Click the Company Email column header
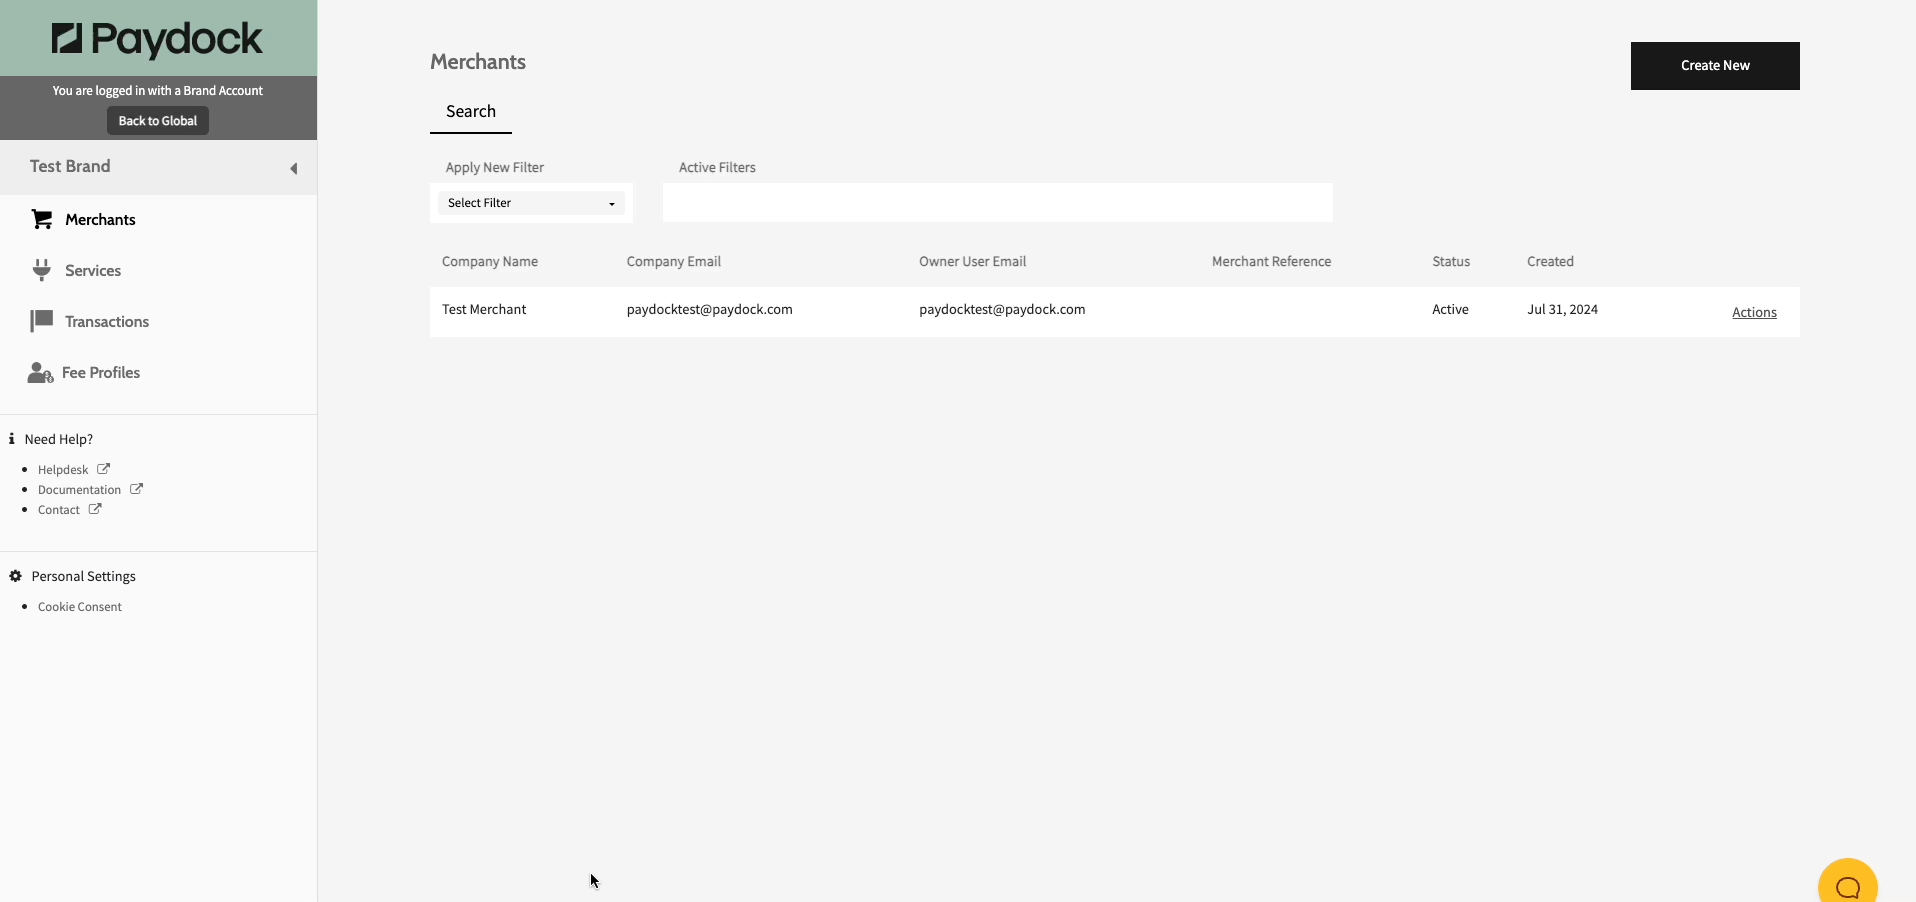 [x=674, y=262]
